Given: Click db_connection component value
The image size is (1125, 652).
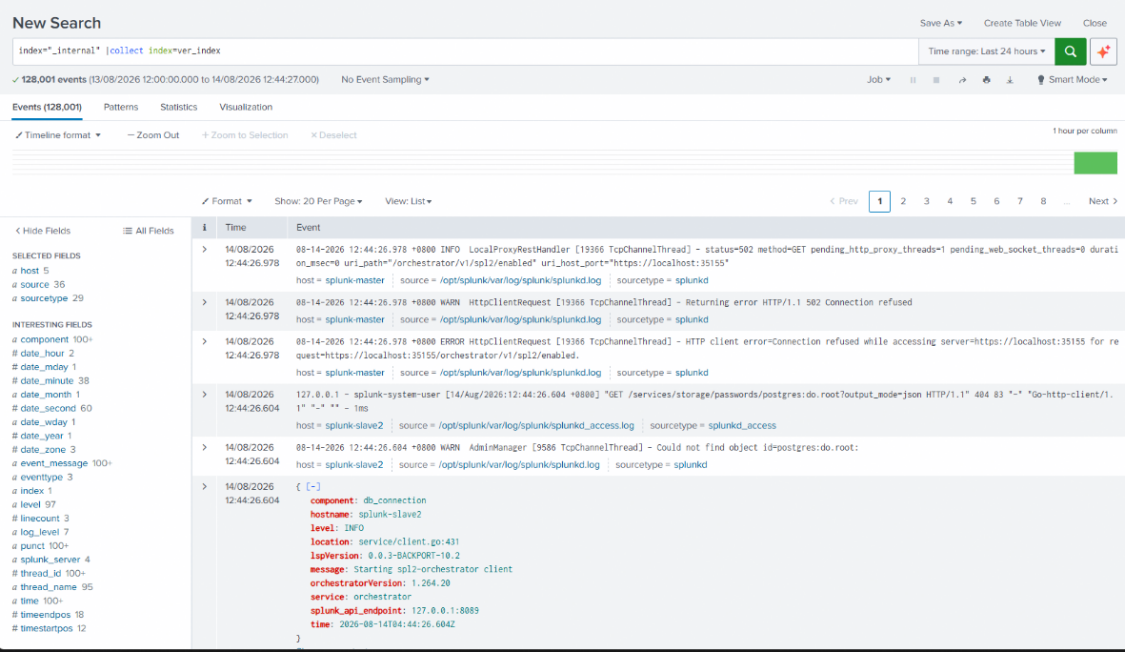Looking at the screenshot, I should pyautogui.click(x=395, y=501).
